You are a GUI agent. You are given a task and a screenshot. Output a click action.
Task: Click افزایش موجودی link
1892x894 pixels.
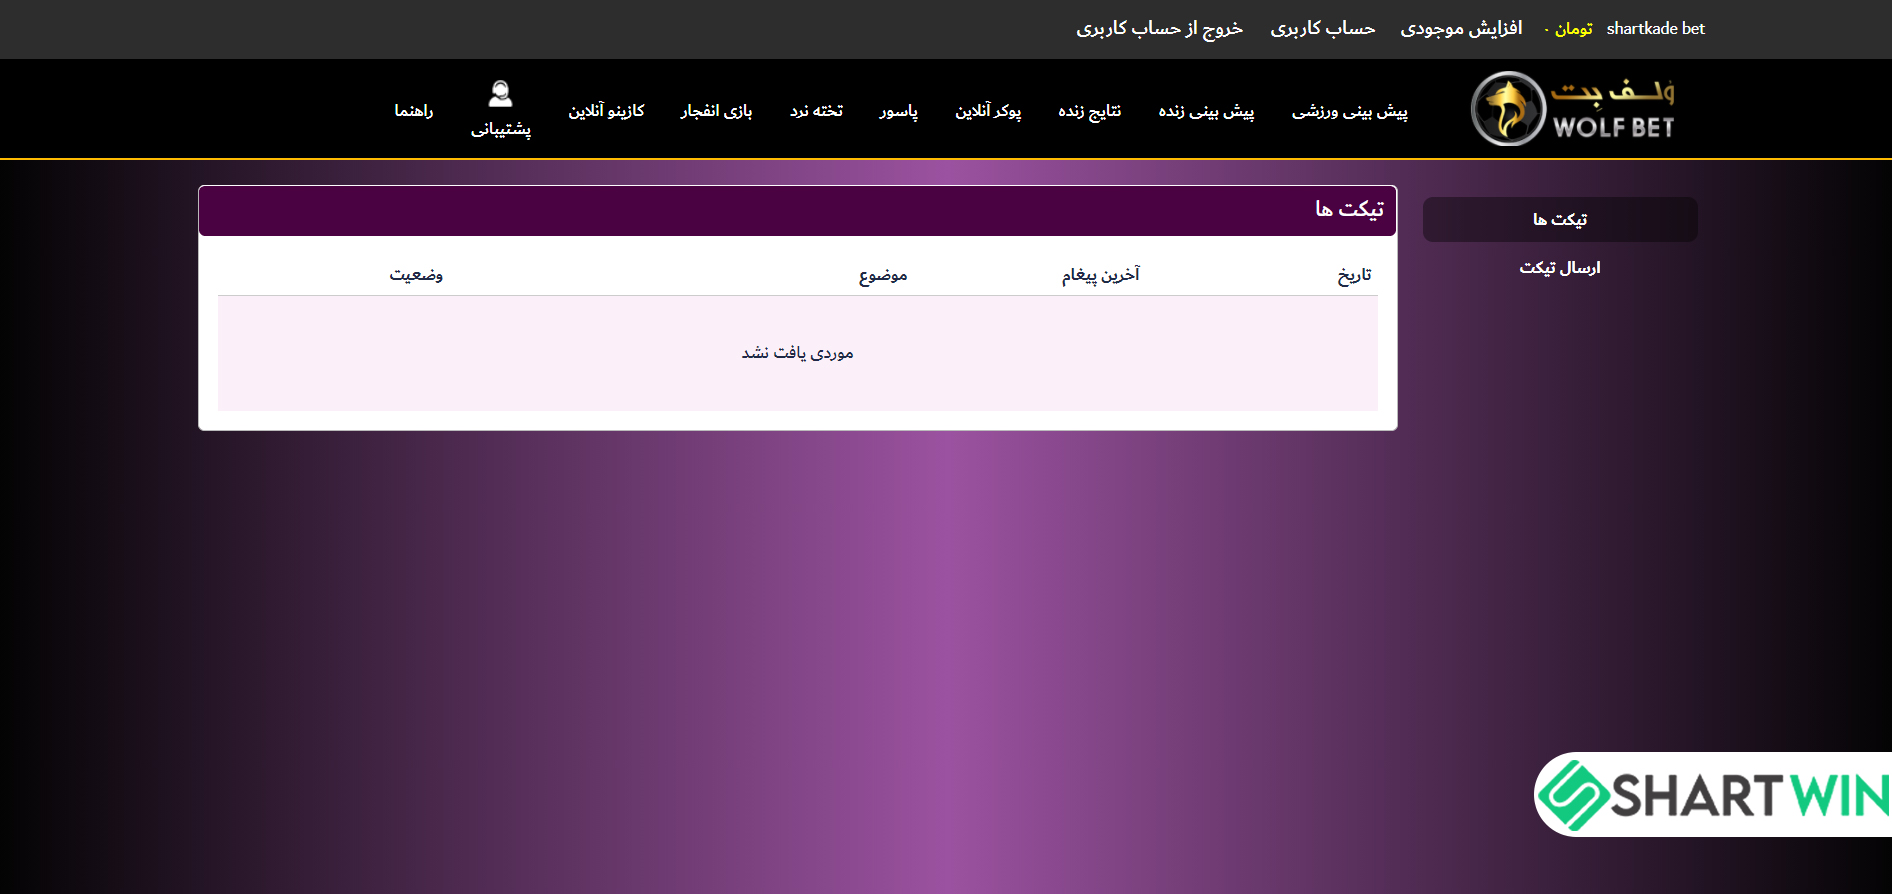[x=1461, y=29]
